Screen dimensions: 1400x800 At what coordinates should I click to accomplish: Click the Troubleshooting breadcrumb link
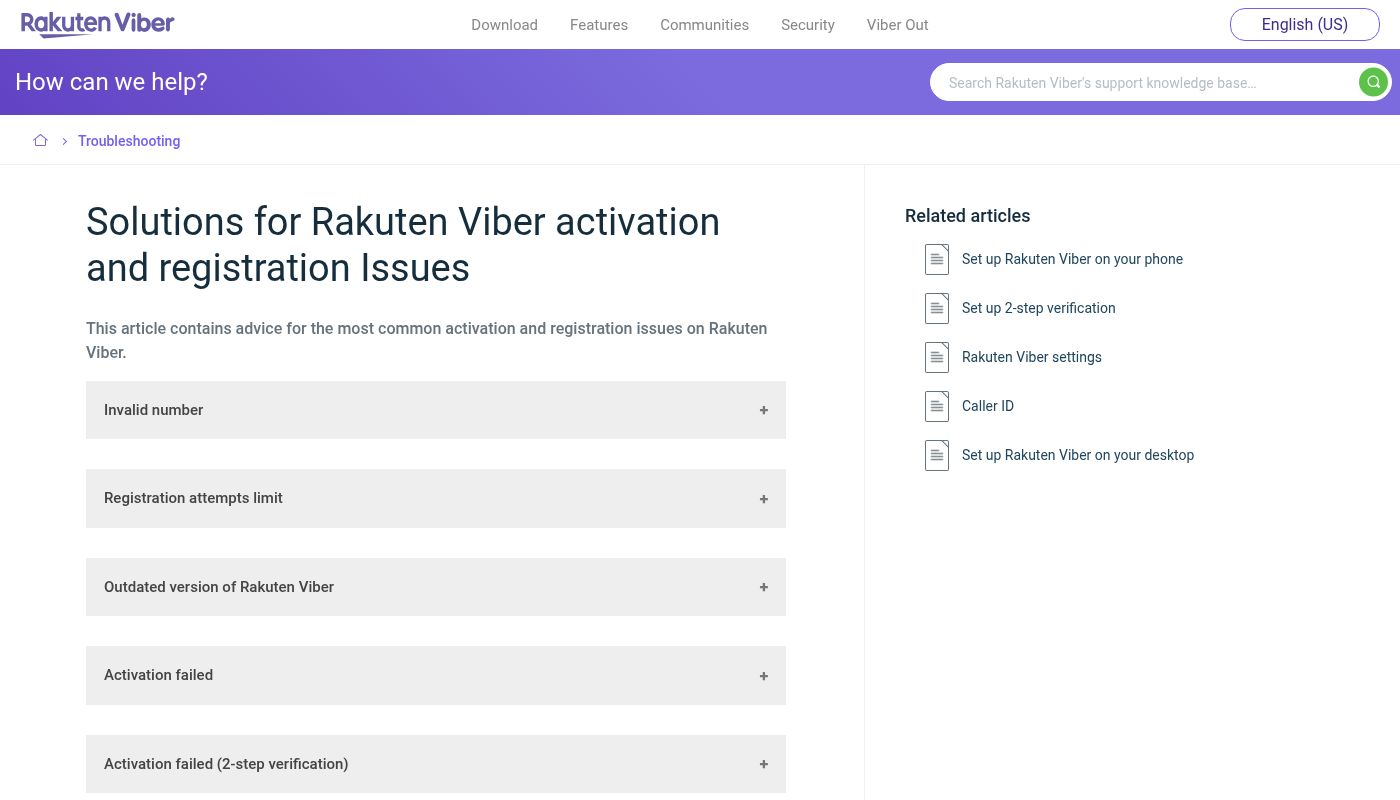coord(129,141)
